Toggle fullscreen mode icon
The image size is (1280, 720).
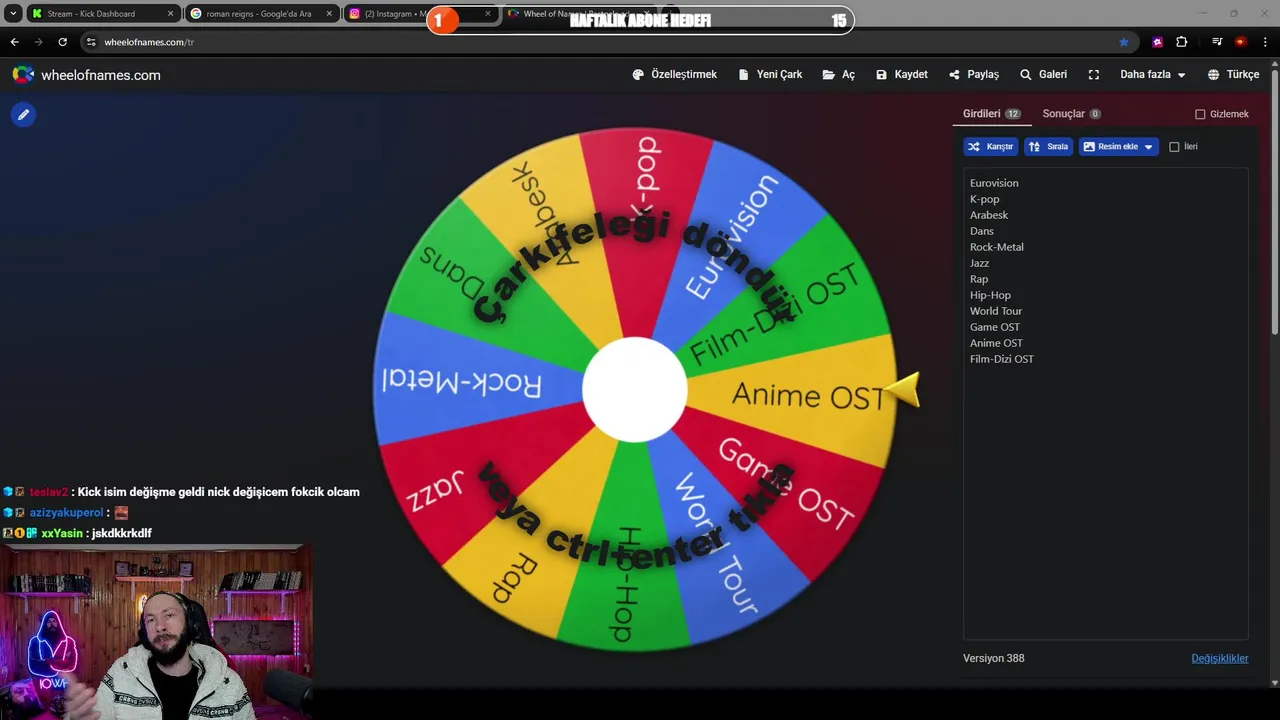1094,75
